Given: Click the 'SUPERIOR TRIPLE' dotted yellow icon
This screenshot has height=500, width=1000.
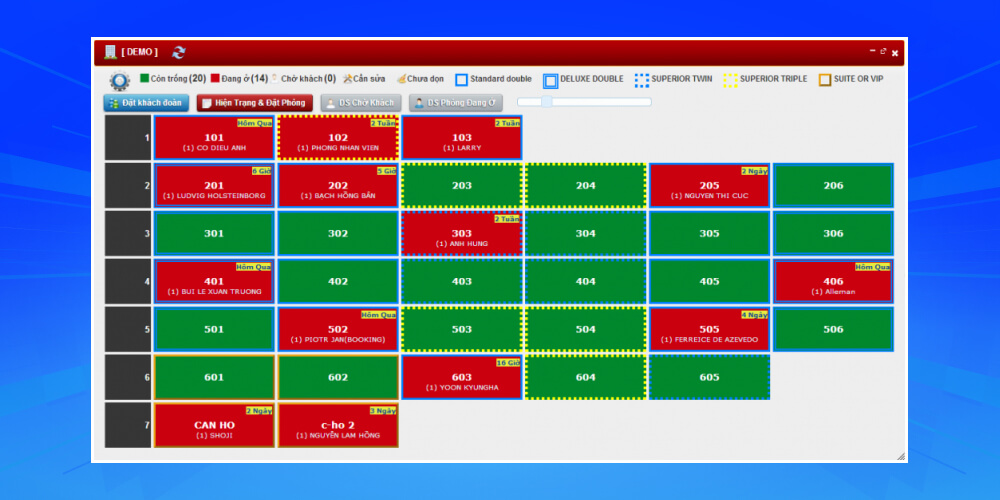Looking at the screenshot, I should pyautogui.click(x=731, y=80).
